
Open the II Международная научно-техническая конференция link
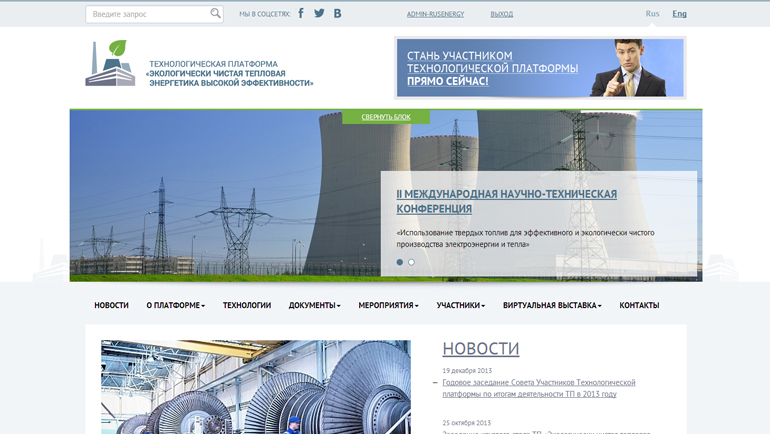point(506,201)
